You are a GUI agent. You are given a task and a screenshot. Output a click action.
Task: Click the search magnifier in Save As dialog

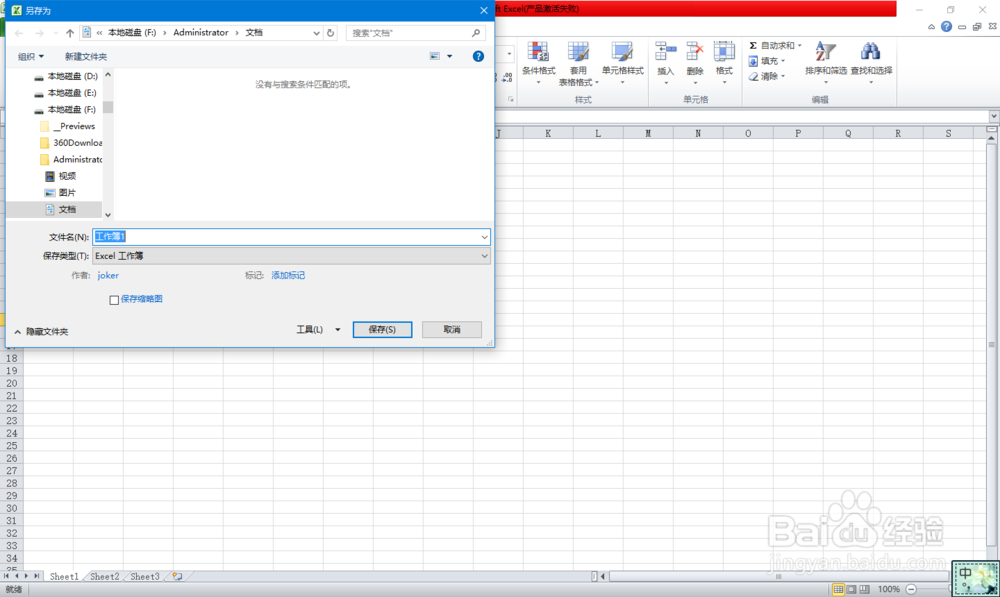click(476, 33)
